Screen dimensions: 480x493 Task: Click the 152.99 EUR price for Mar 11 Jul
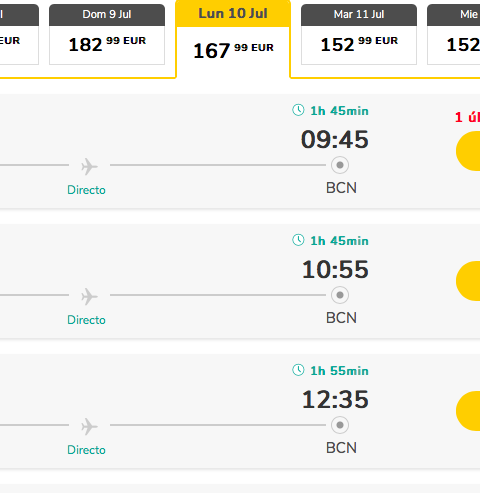tap(359, 44)
